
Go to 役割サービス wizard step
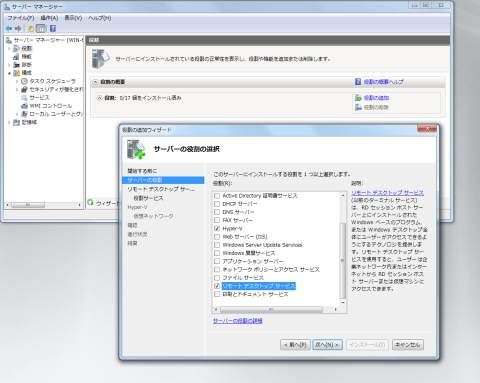(148, 198)
